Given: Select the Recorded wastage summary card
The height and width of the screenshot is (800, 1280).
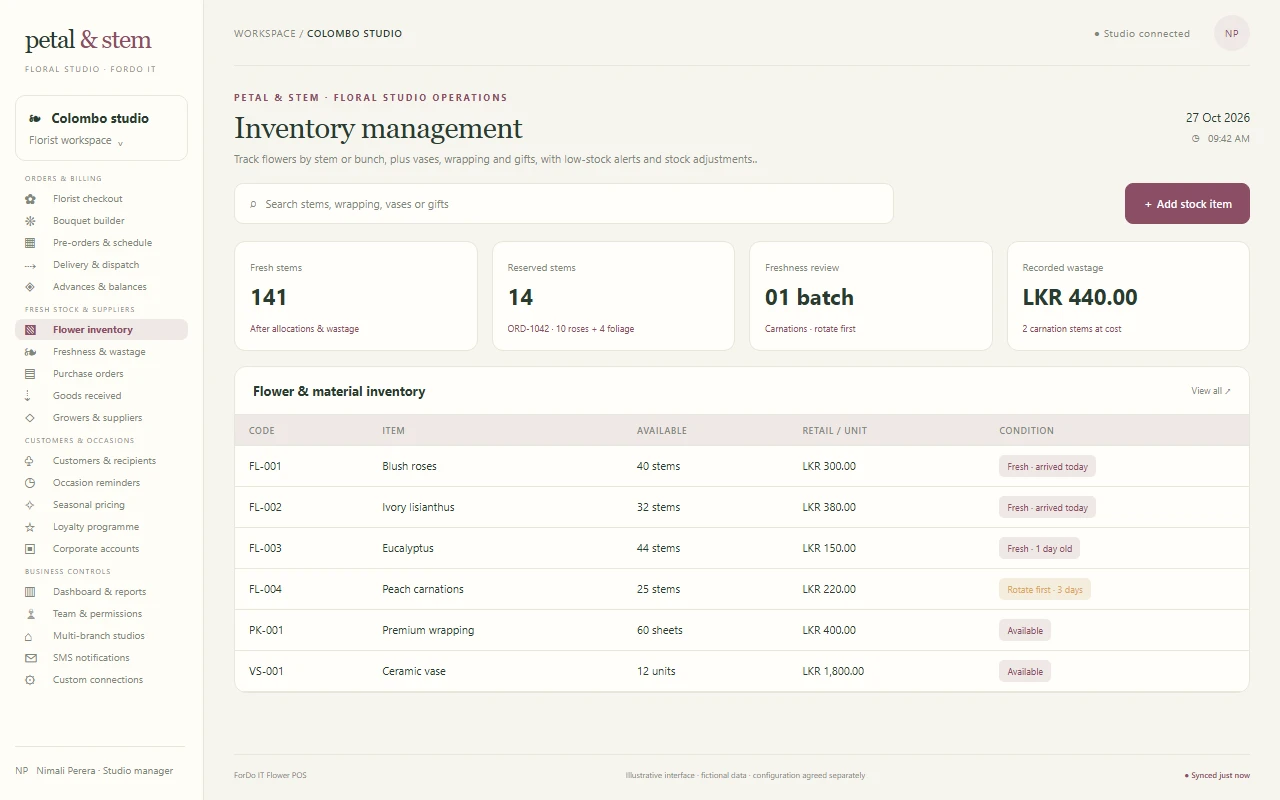Looking at the screenshot, I should point(1128,296).
